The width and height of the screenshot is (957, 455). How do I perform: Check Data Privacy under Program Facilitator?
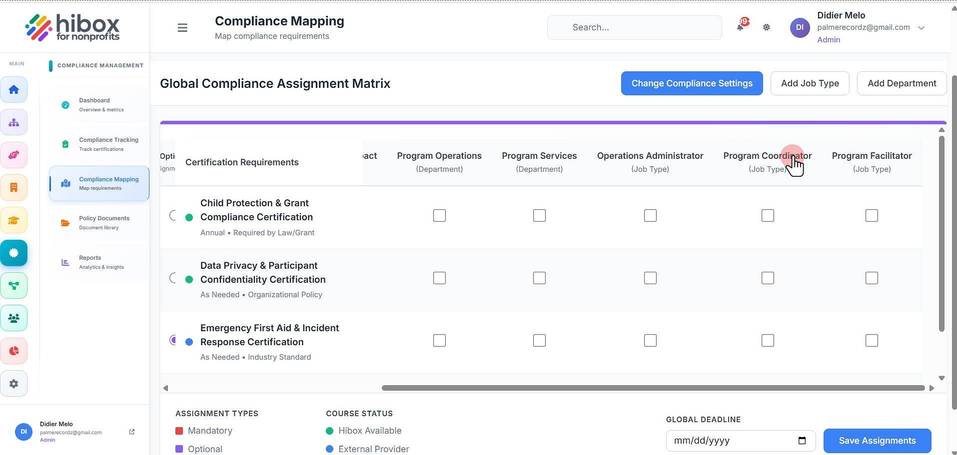click(872, 278)
